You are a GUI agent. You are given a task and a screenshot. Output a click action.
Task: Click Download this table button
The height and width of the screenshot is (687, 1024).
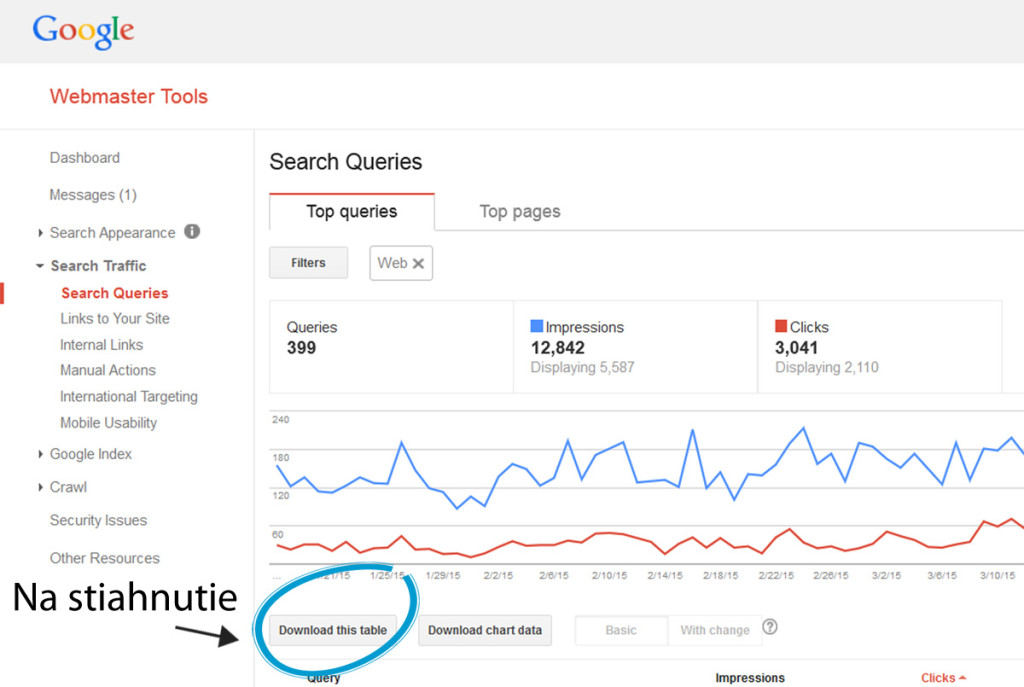tap(333, 630)
